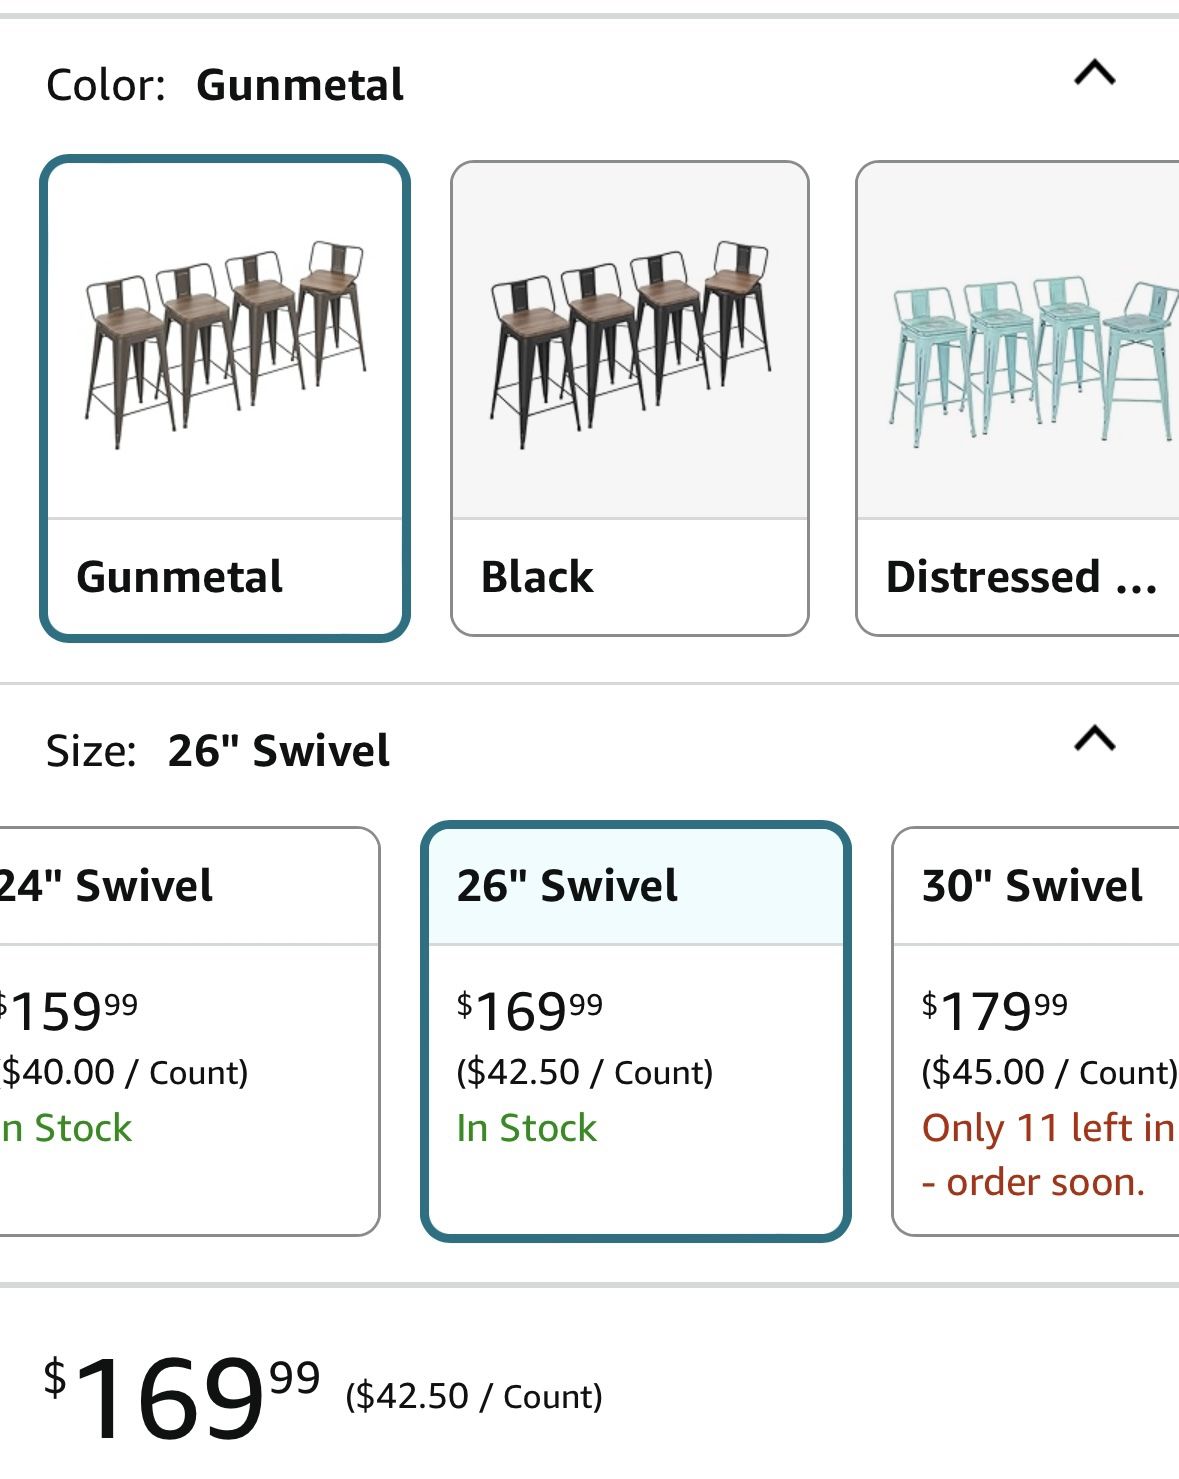Click the large $169.99 price at bottom
Image resolution: width=1179 pixels, height=1479 pixels.
(x=182, y=1395)
